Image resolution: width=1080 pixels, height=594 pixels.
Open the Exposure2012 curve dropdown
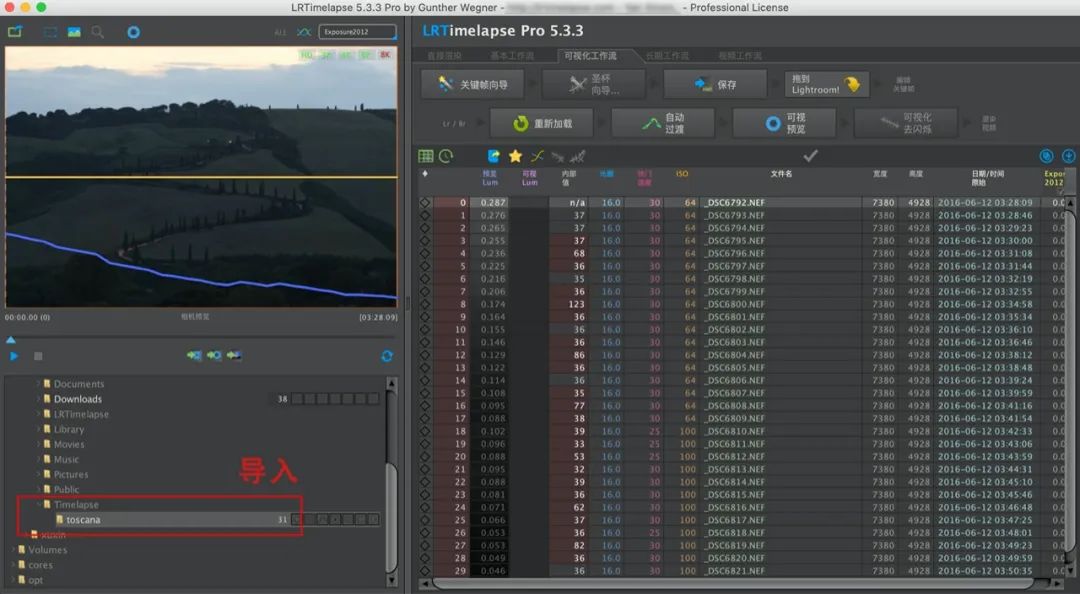(357, 32)
